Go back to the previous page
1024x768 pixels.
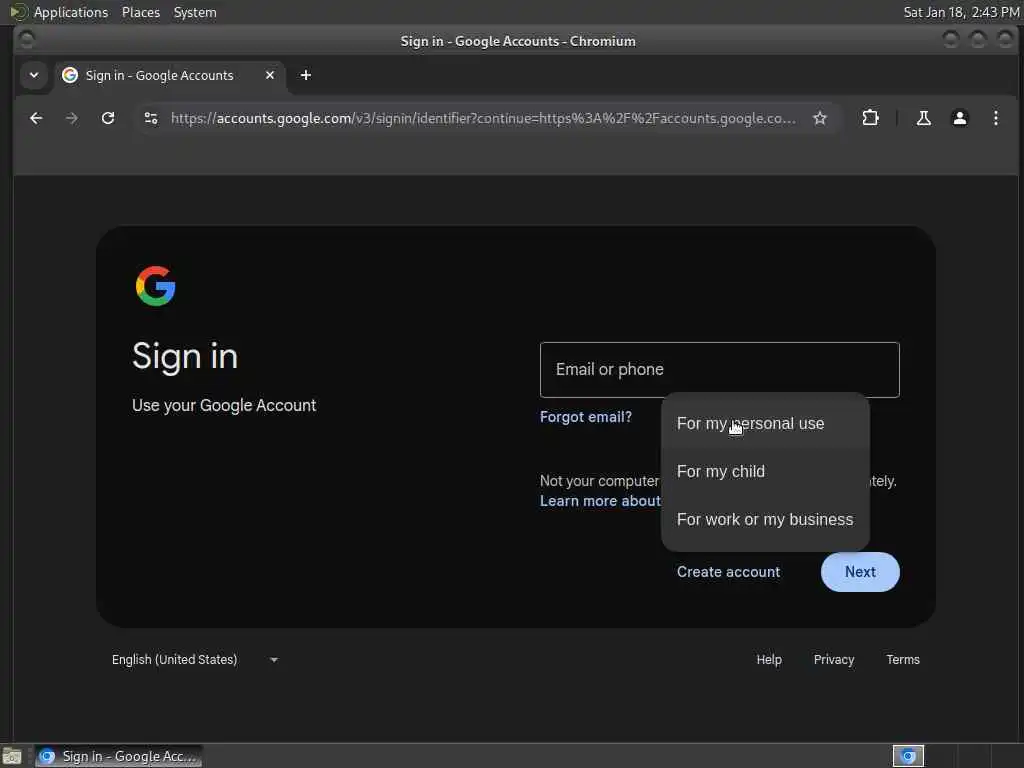[37, 118]
